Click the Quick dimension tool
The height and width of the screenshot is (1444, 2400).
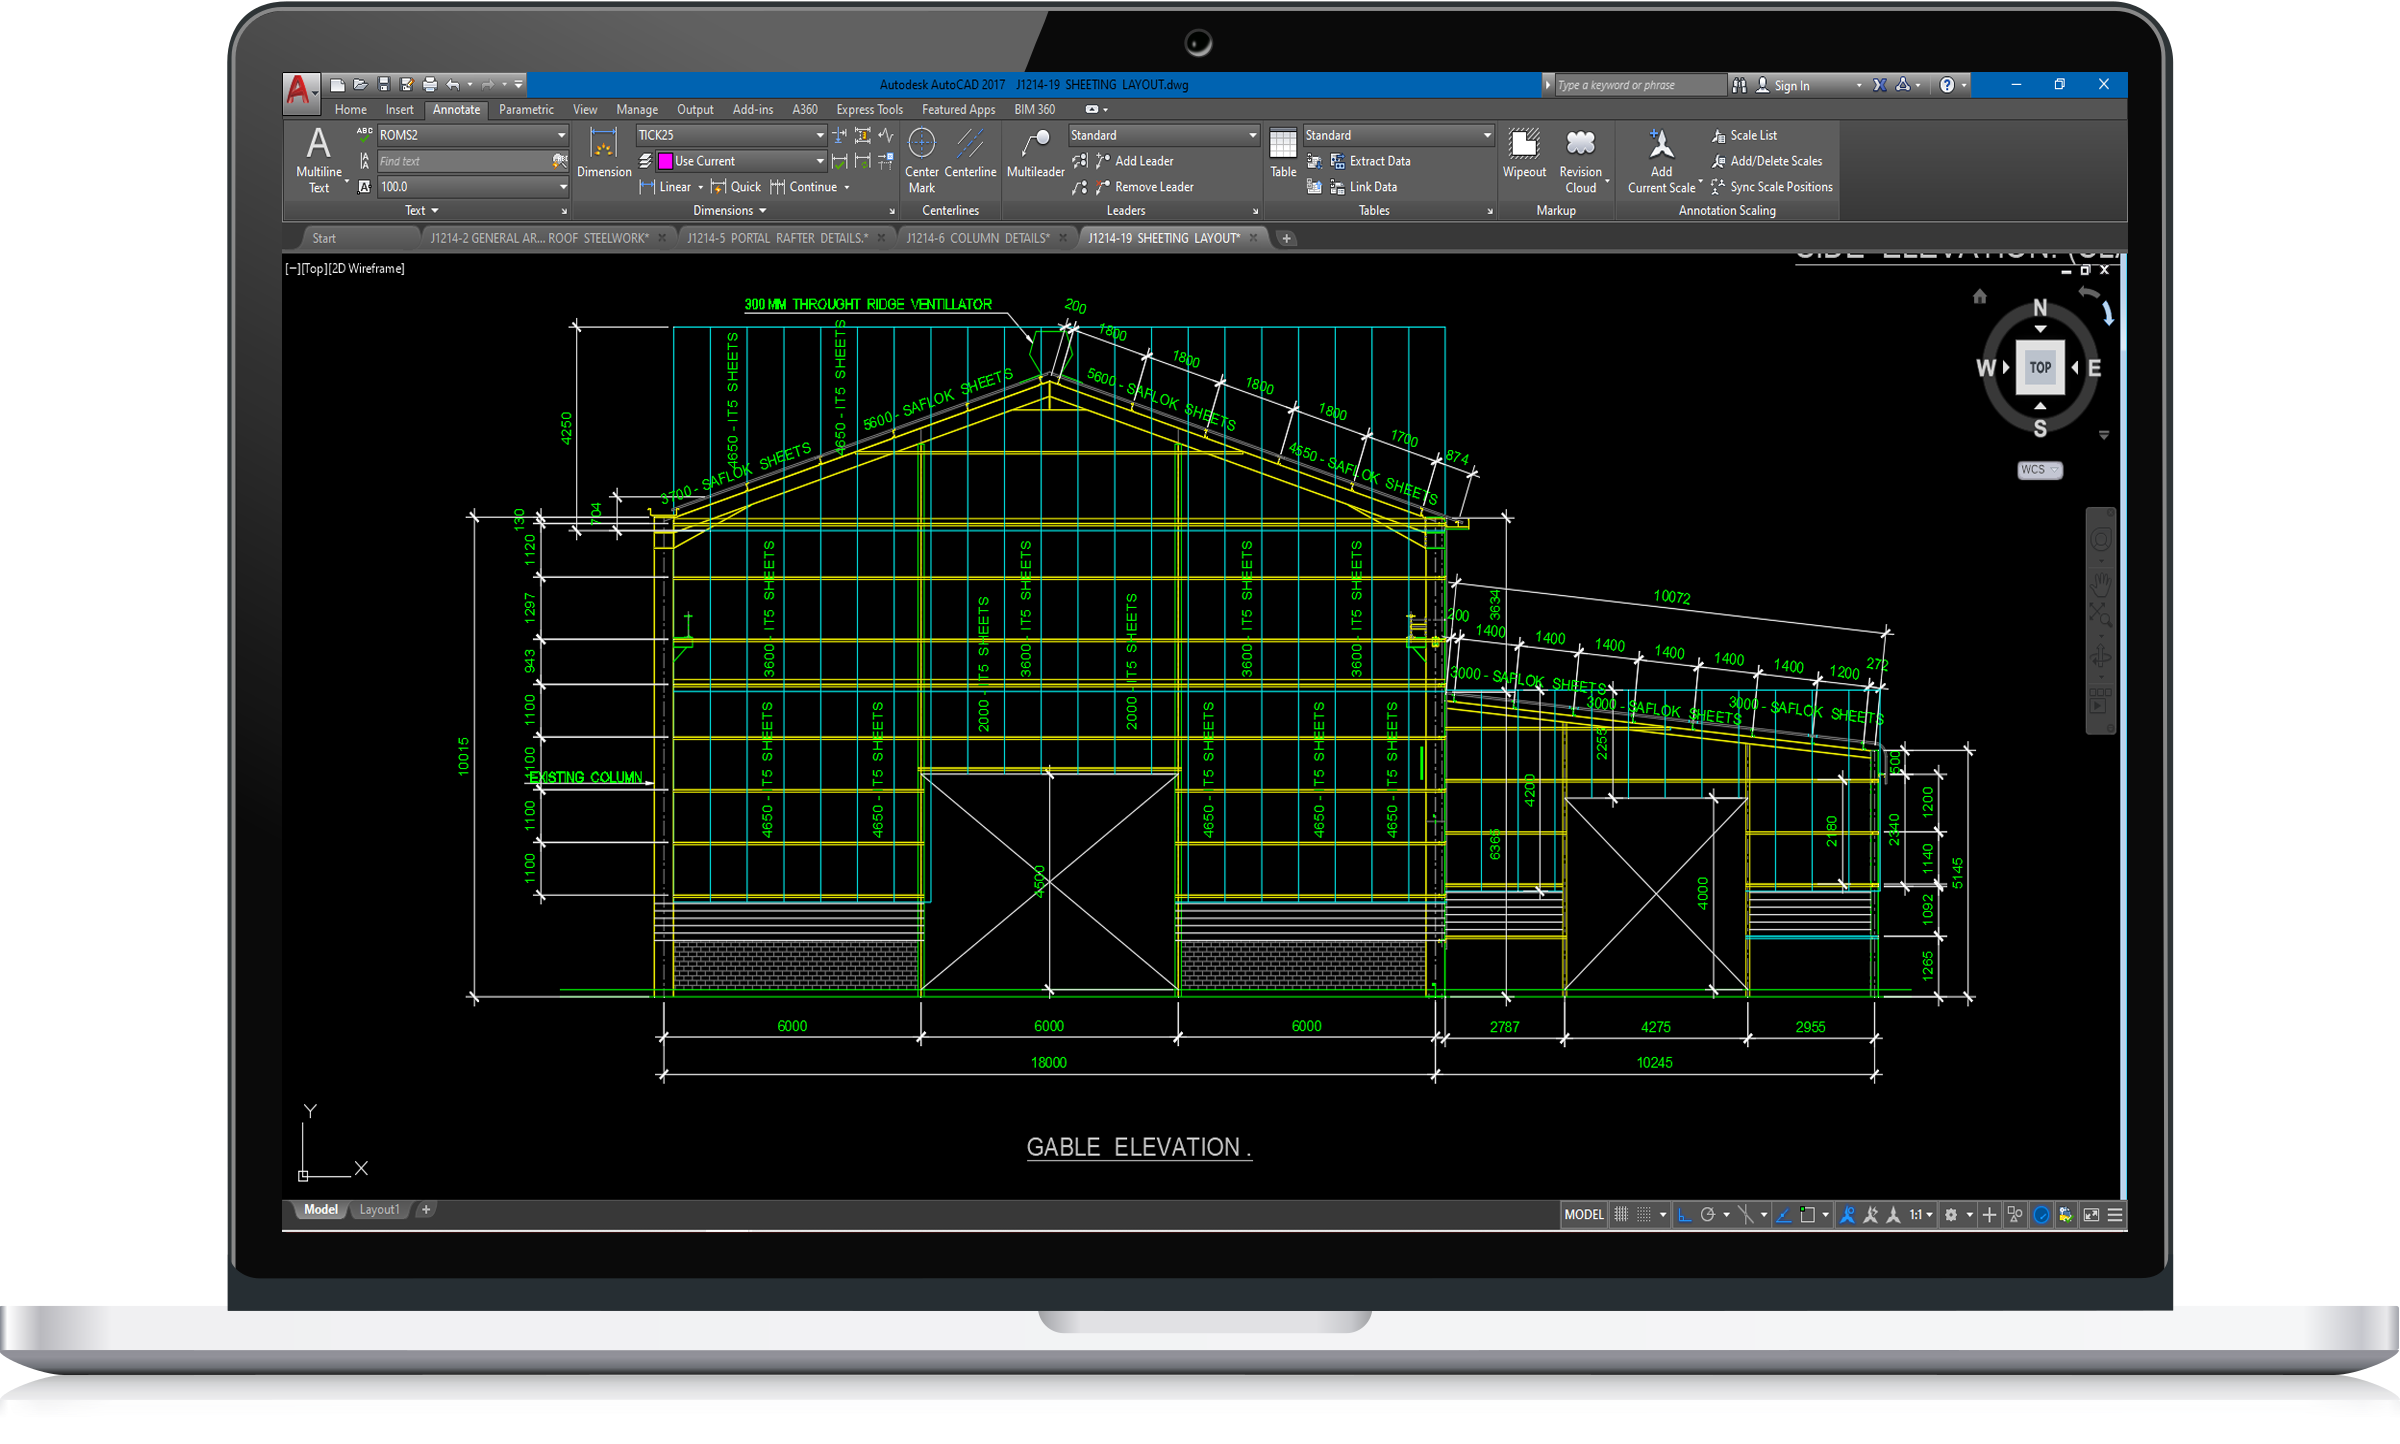(736, 187)
